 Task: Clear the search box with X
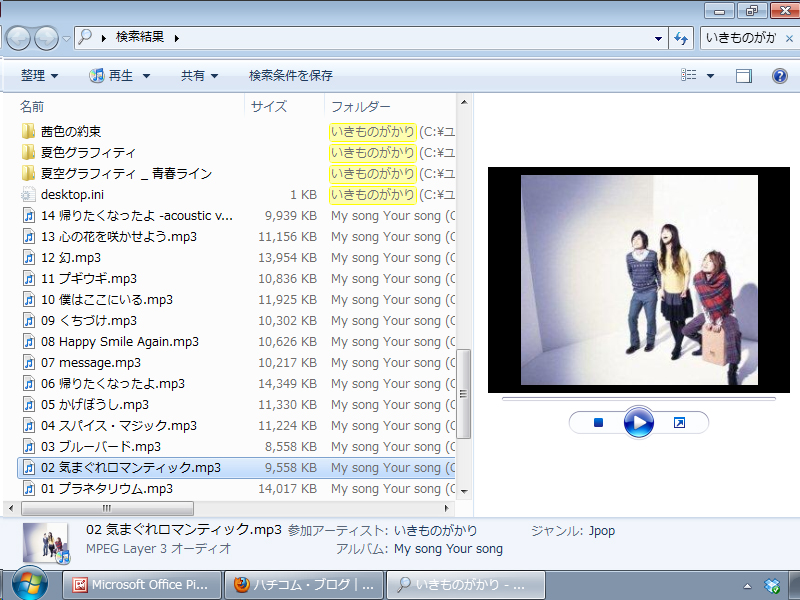789,38
